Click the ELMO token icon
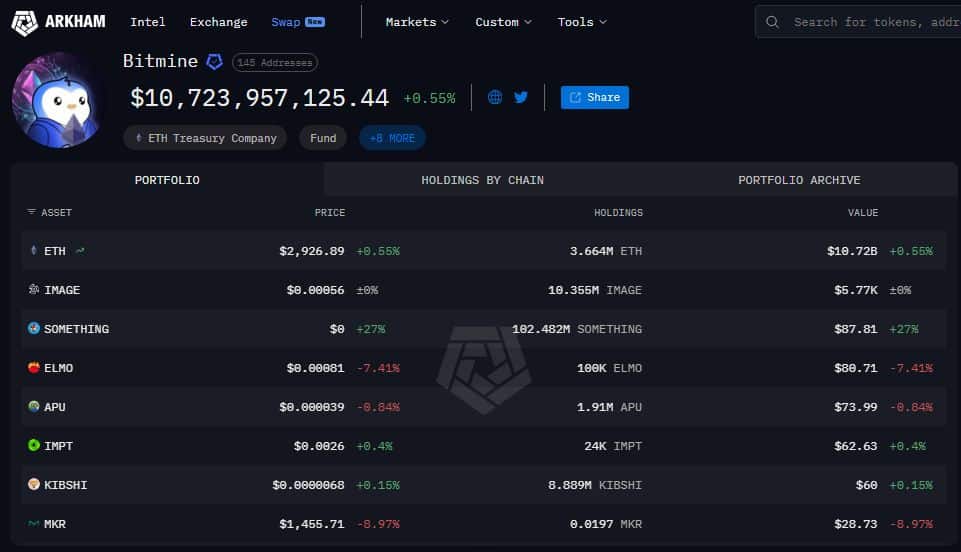The height and width of the screenshot is (552, 961). [x=34, y=368]
